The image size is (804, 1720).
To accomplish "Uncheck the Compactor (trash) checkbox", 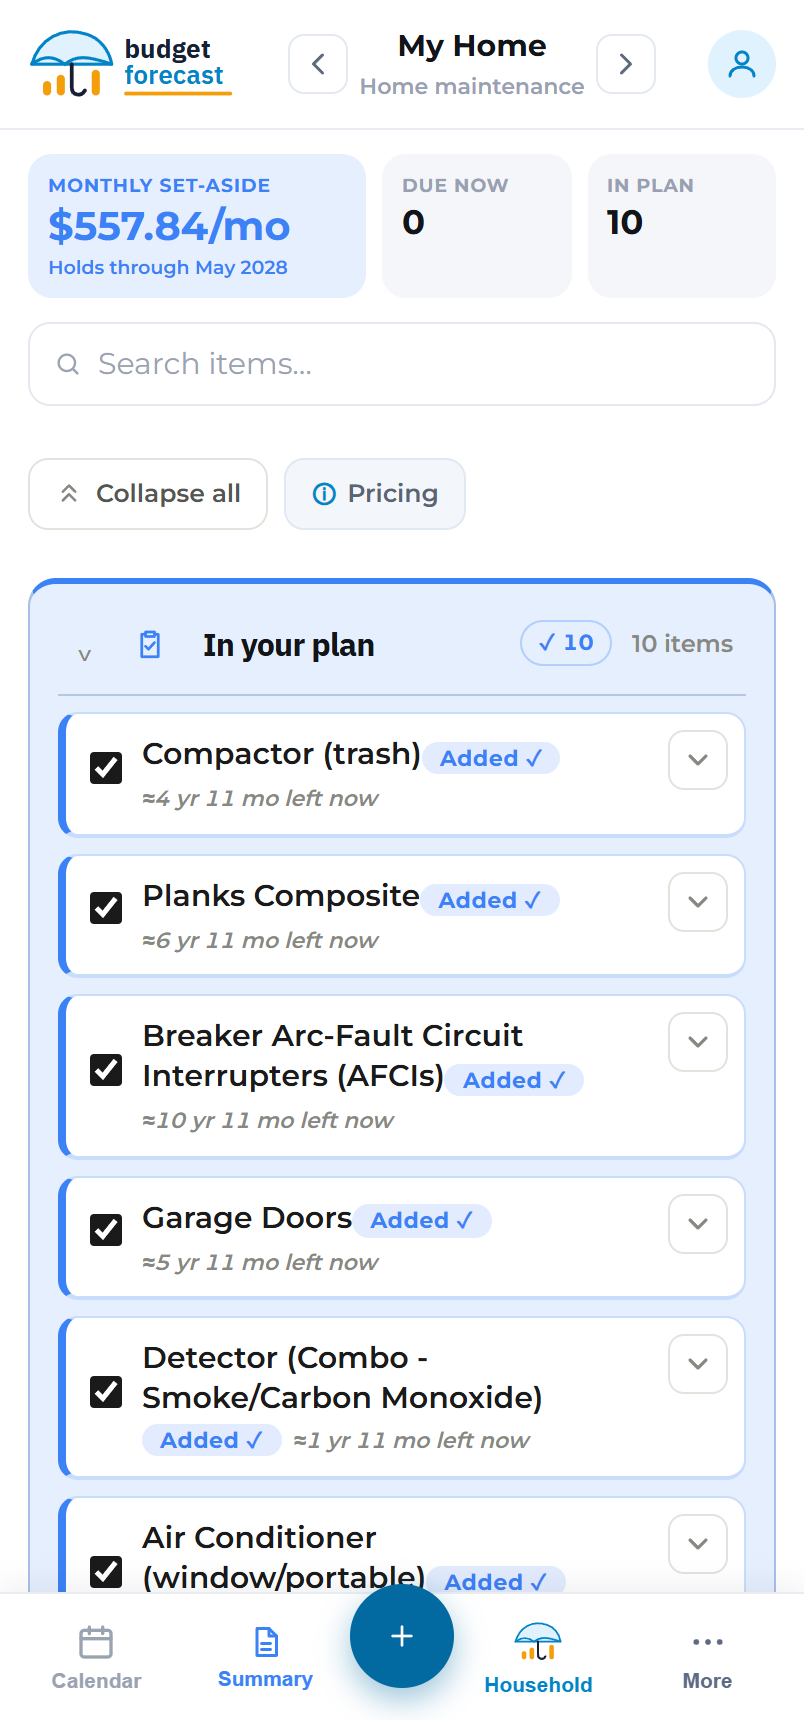I will coord(106,768).
